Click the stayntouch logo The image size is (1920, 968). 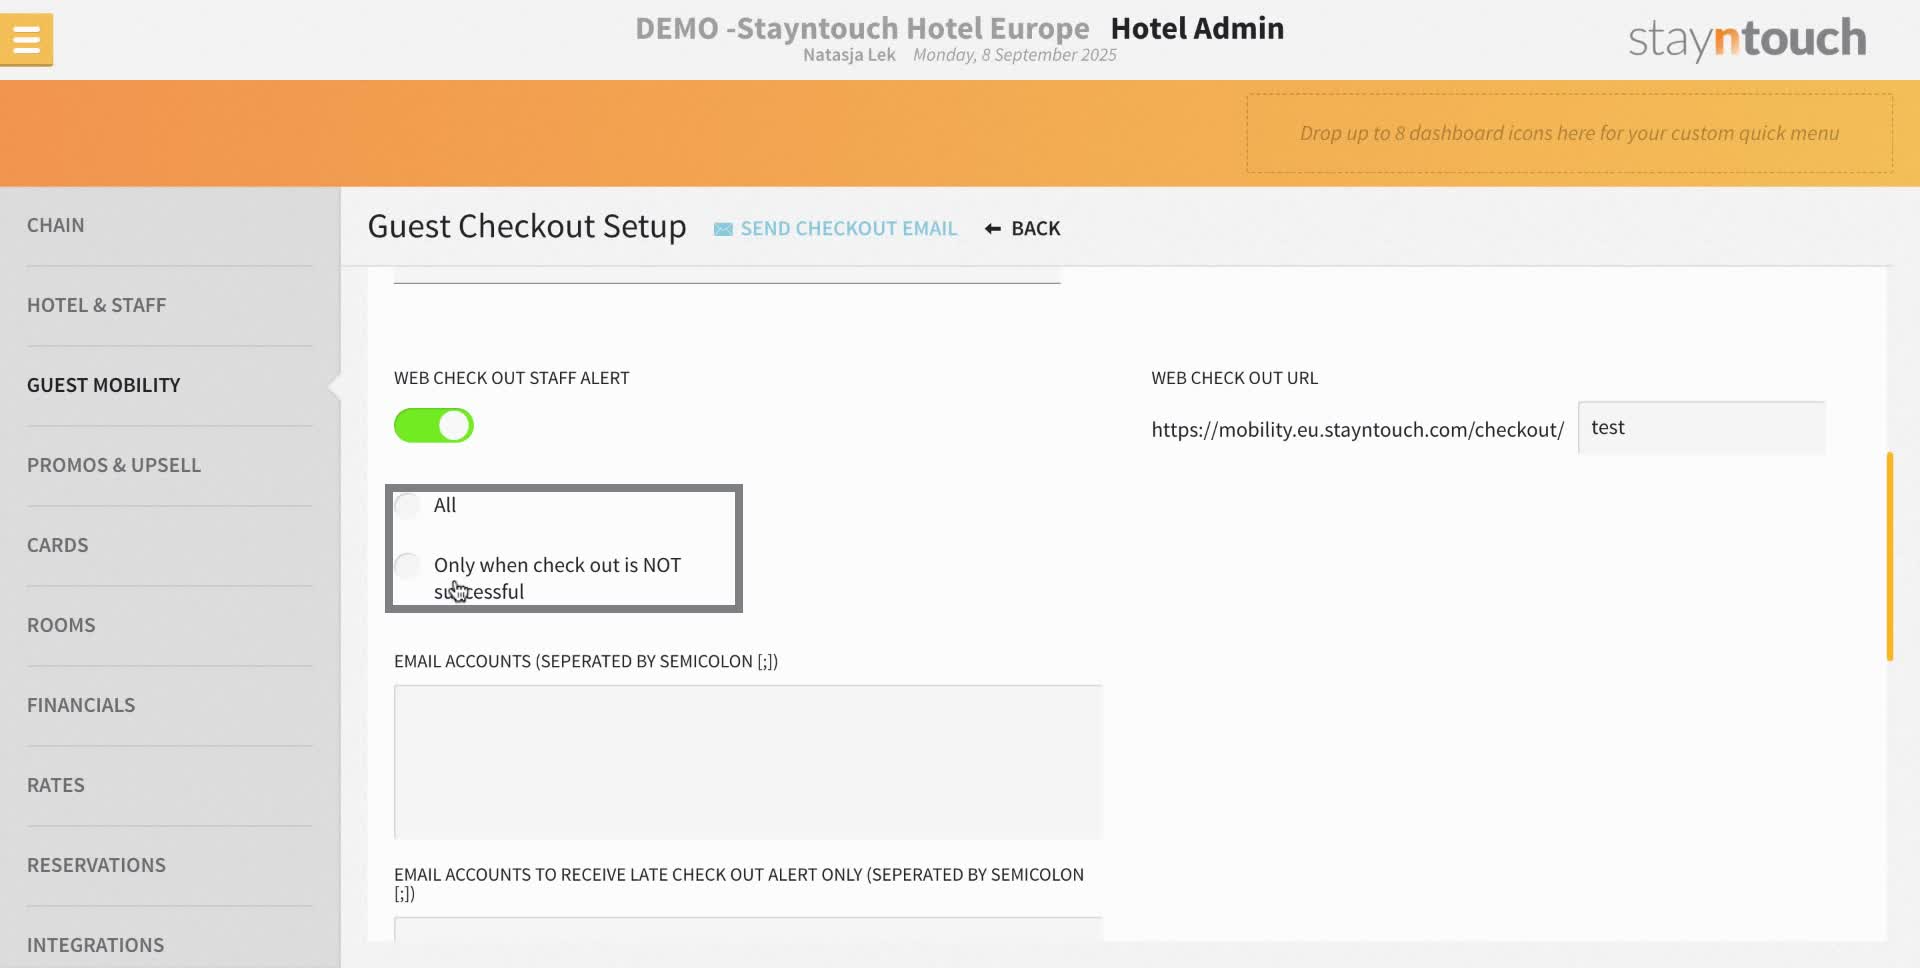tap(1746, 39)
